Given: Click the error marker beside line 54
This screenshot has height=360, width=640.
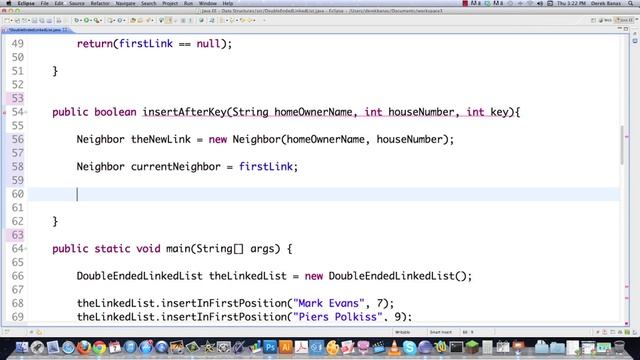Looking at the screenshot, I should point(4,112).
